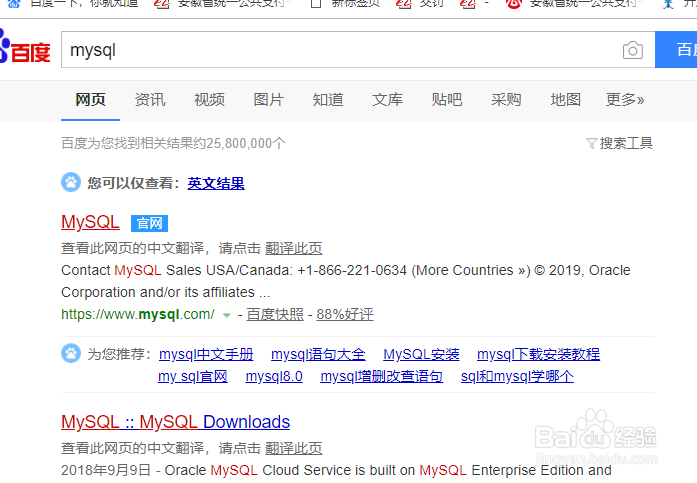Open the 文库 tab
Image resolution: width=697 pixels, height=483 pixels.
(x=388, y=100)
